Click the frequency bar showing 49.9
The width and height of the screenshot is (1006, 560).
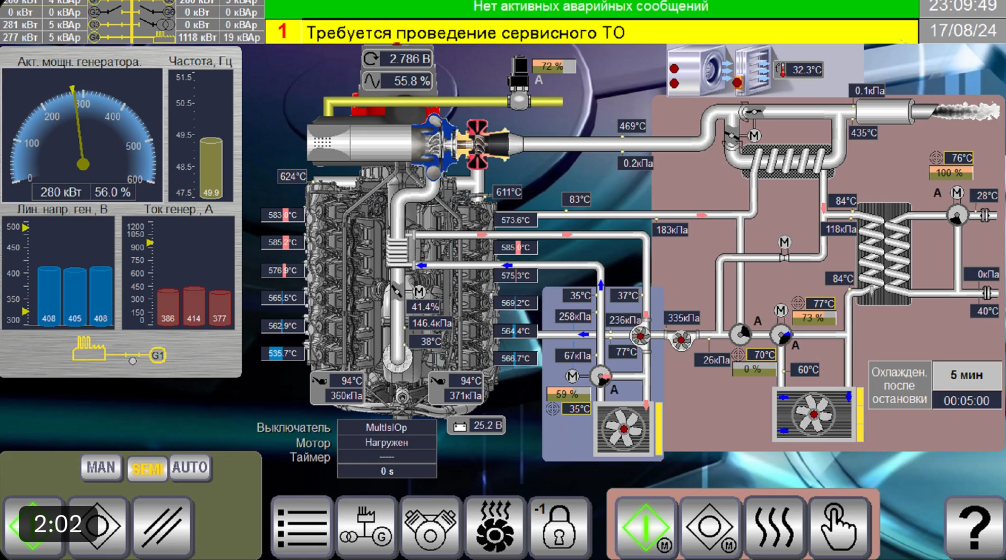pos(211,168)
